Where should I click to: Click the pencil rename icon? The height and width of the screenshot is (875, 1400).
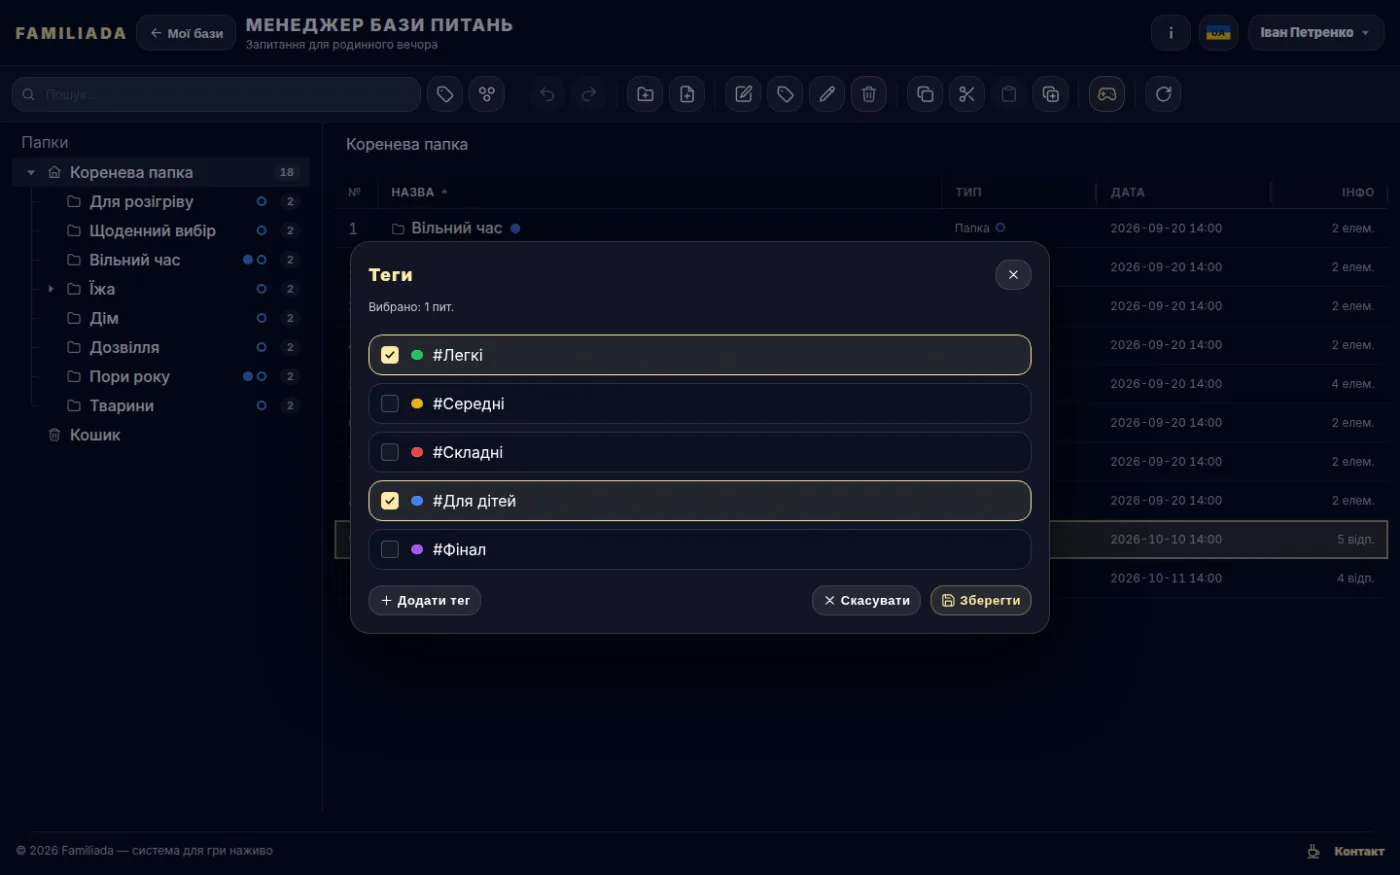point(827,94)
